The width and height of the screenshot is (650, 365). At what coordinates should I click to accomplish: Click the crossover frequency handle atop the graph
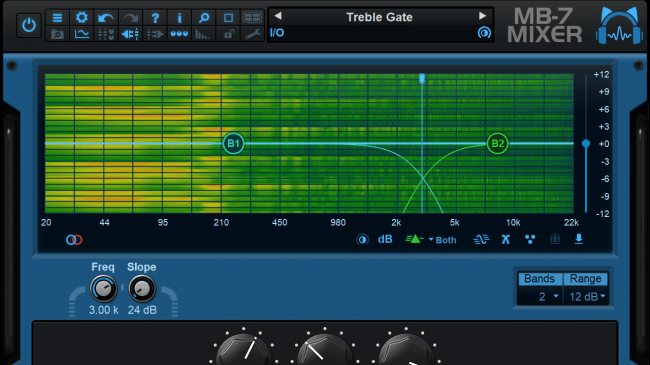pos(422,78)
